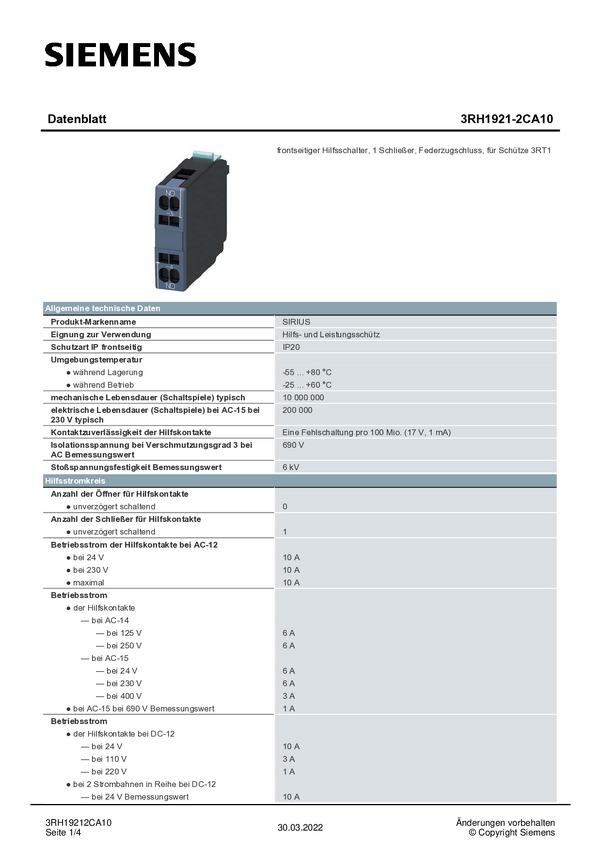The image size is (601, 850).
Task: Click 'elektrische Lebensdauer (Schaltspiele) bei AC-15' label
Action: [x=155, y=415]
